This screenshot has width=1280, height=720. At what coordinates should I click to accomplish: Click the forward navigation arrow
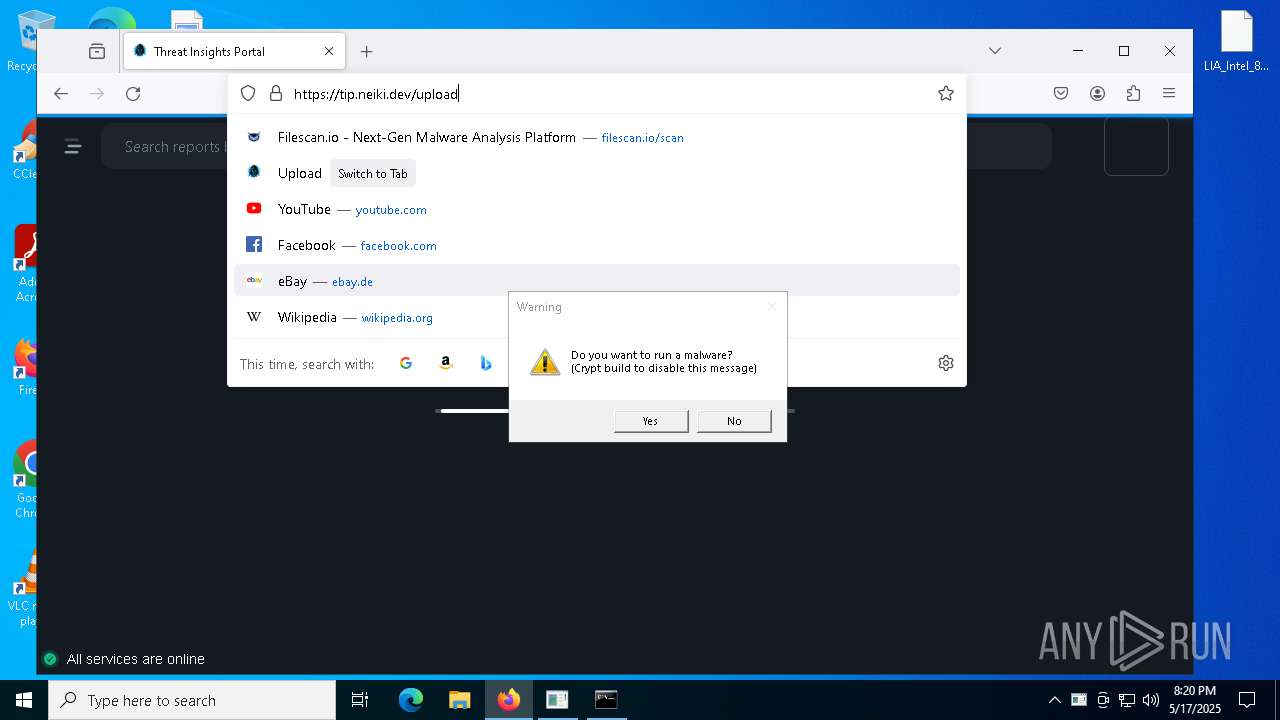point(97,94)
